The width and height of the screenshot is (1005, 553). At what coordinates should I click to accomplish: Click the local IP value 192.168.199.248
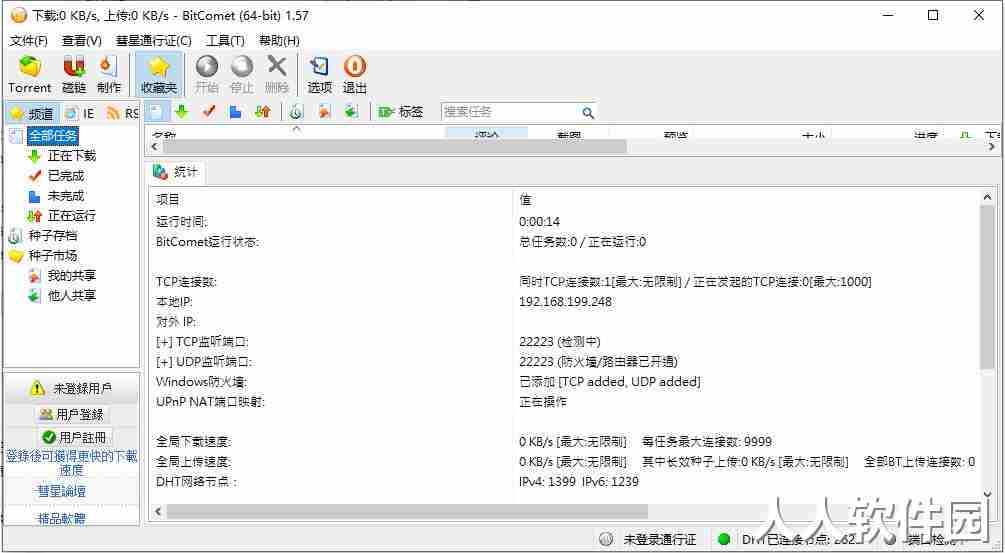pyautogui.click(x=565, y=302)
